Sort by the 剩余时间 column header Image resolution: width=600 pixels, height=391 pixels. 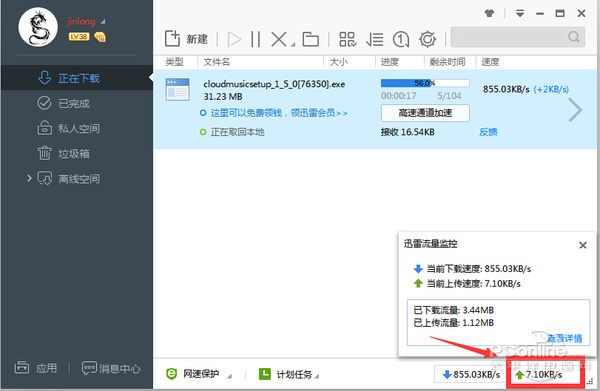(447, 62)
